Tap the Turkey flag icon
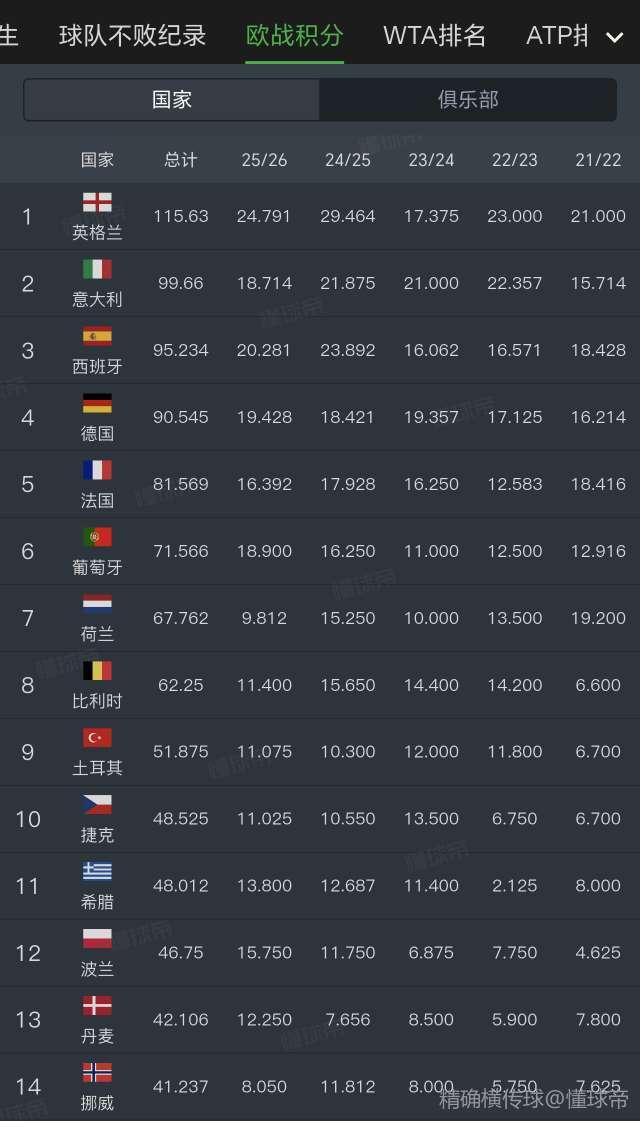 pos(97,738)
